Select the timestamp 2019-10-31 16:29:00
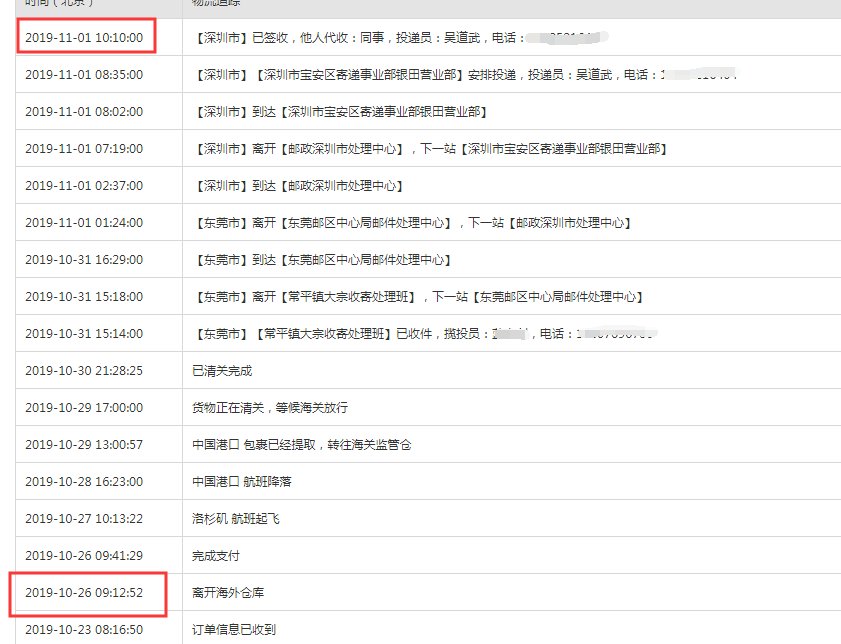This screenshot has height=644, width=841. pyautogui.click(x=84, y=260)
